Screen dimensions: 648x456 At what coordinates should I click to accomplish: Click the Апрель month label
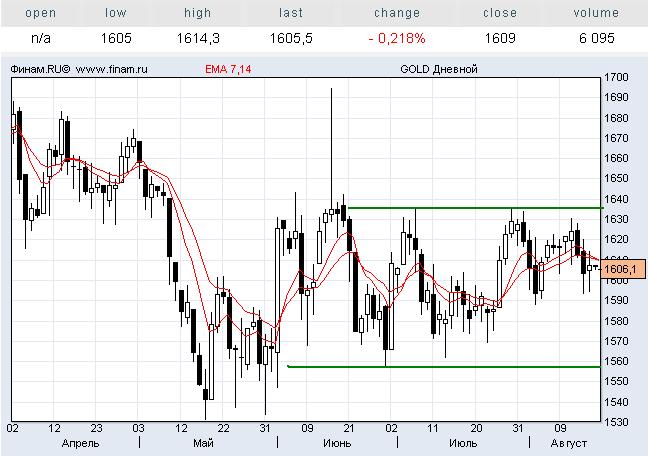tap(80, 444)
